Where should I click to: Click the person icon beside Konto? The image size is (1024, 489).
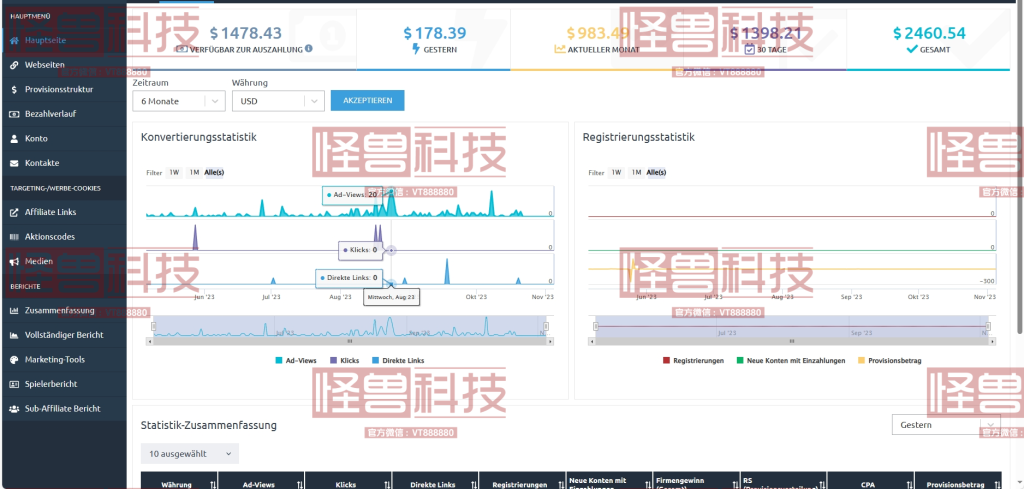14,138
